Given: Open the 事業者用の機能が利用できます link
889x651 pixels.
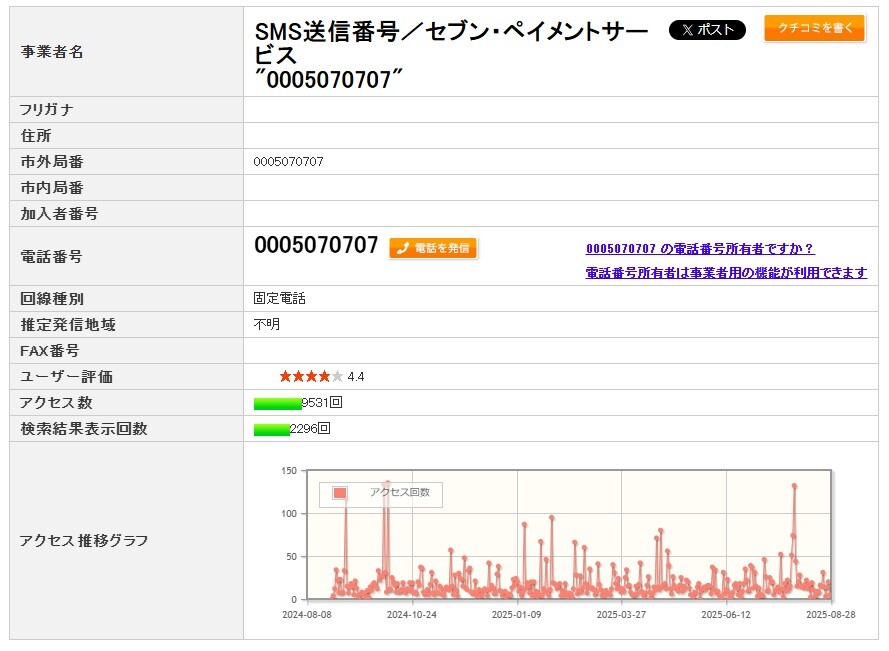Looking at the screenshot, I should 726,273.
